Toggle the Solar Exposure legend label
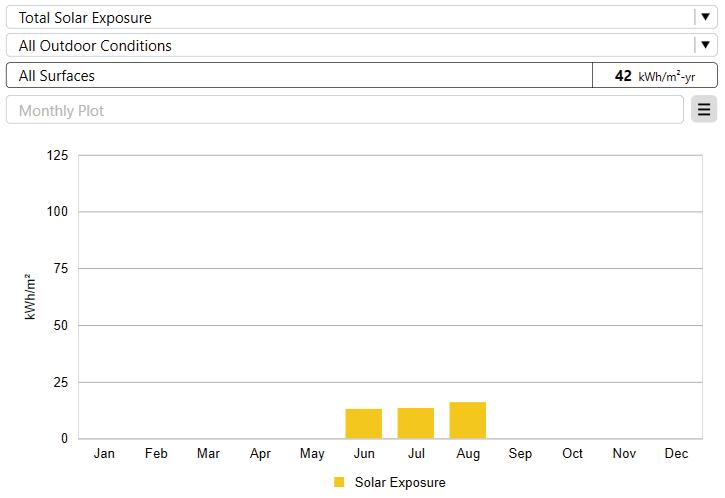 [x=400, y=482]
